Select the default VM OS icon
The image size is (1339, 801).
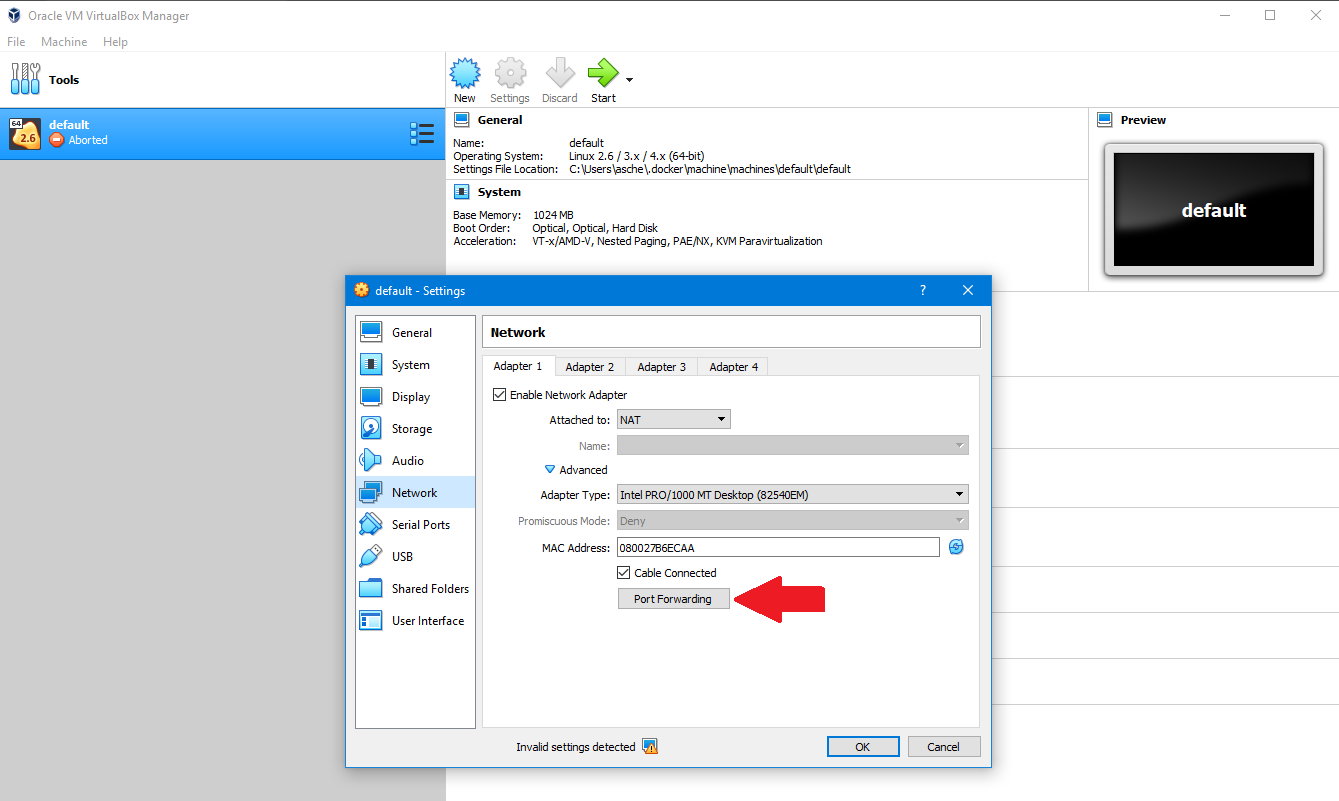click(25, 134)
